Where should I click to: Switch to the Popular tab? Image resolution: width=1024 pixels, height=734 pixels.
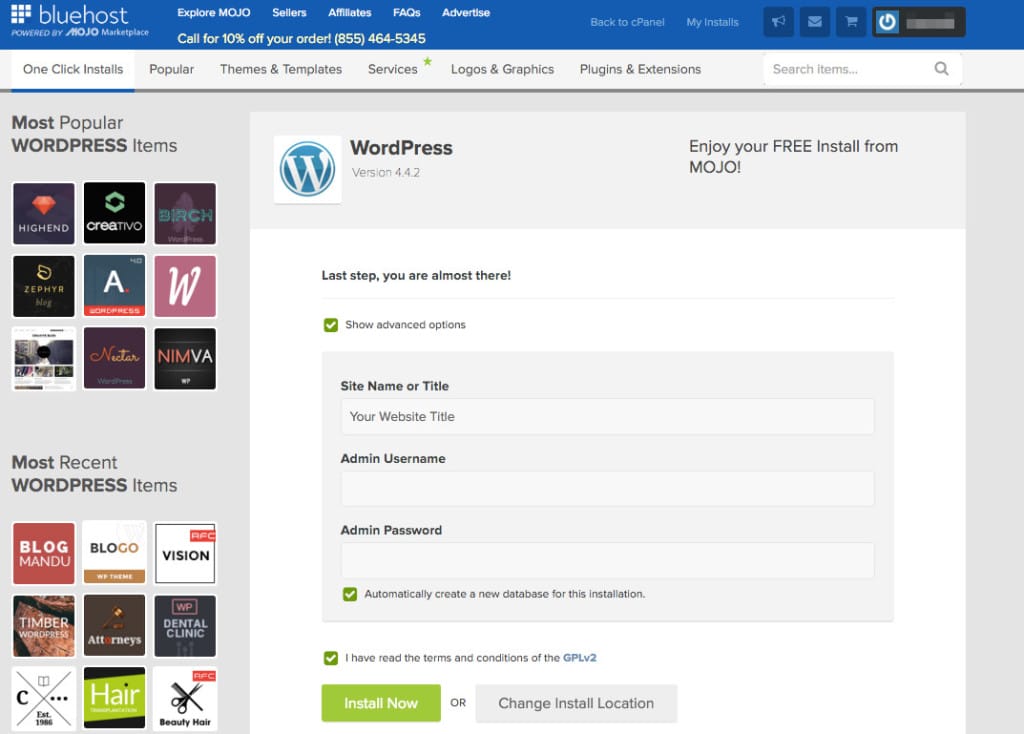pyautogui.click(x=171, y=69)
